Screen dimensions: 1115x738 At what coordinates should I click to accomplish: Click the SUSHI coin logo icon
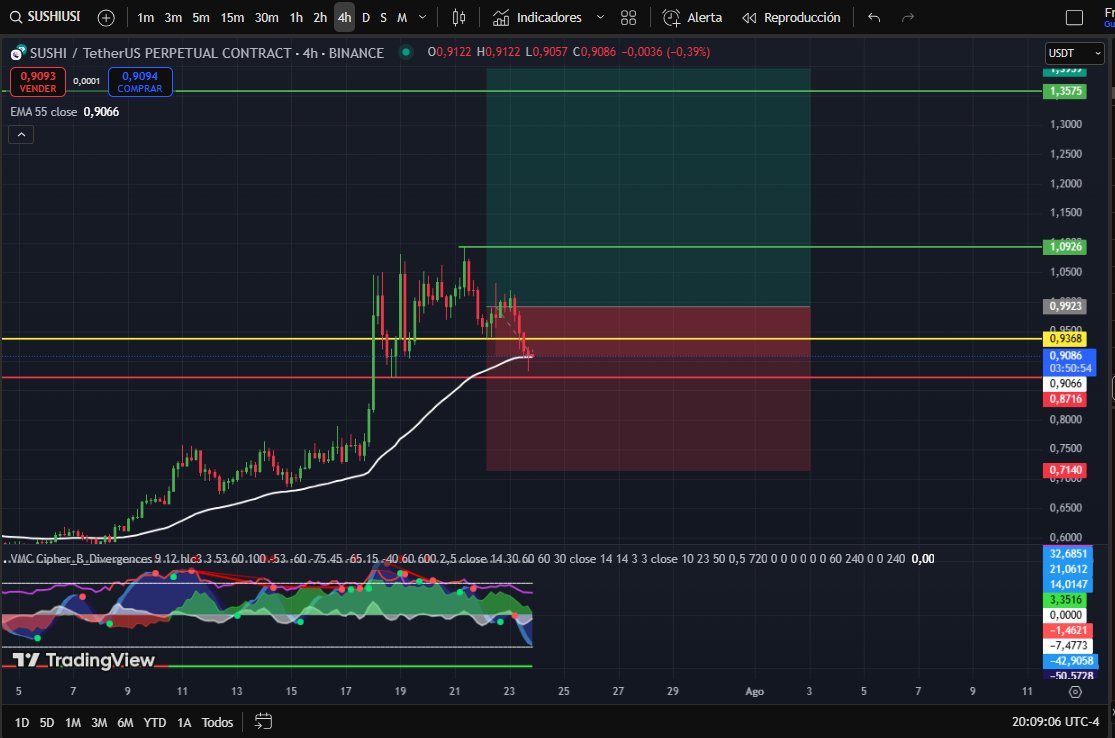pyautogui.click(x=18, y=53)
